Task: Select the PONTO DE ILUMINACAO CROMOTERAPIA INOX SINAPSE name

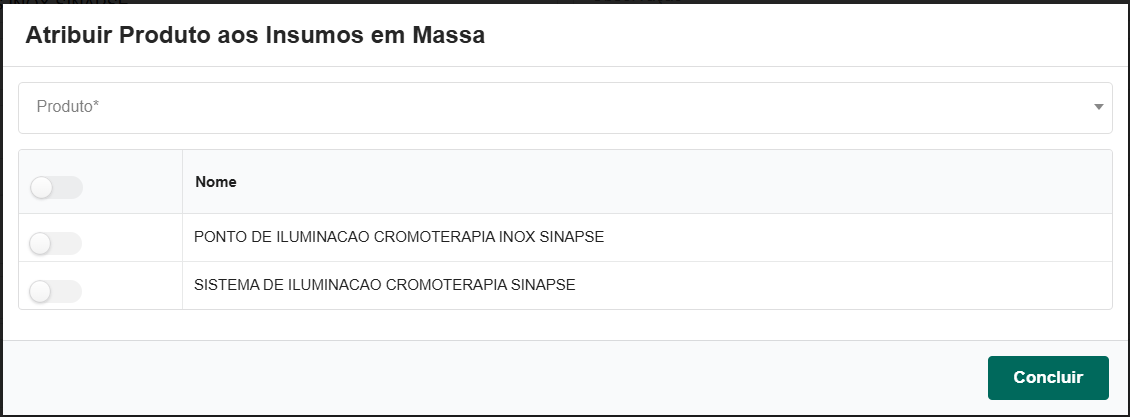Action: [399, 237]
